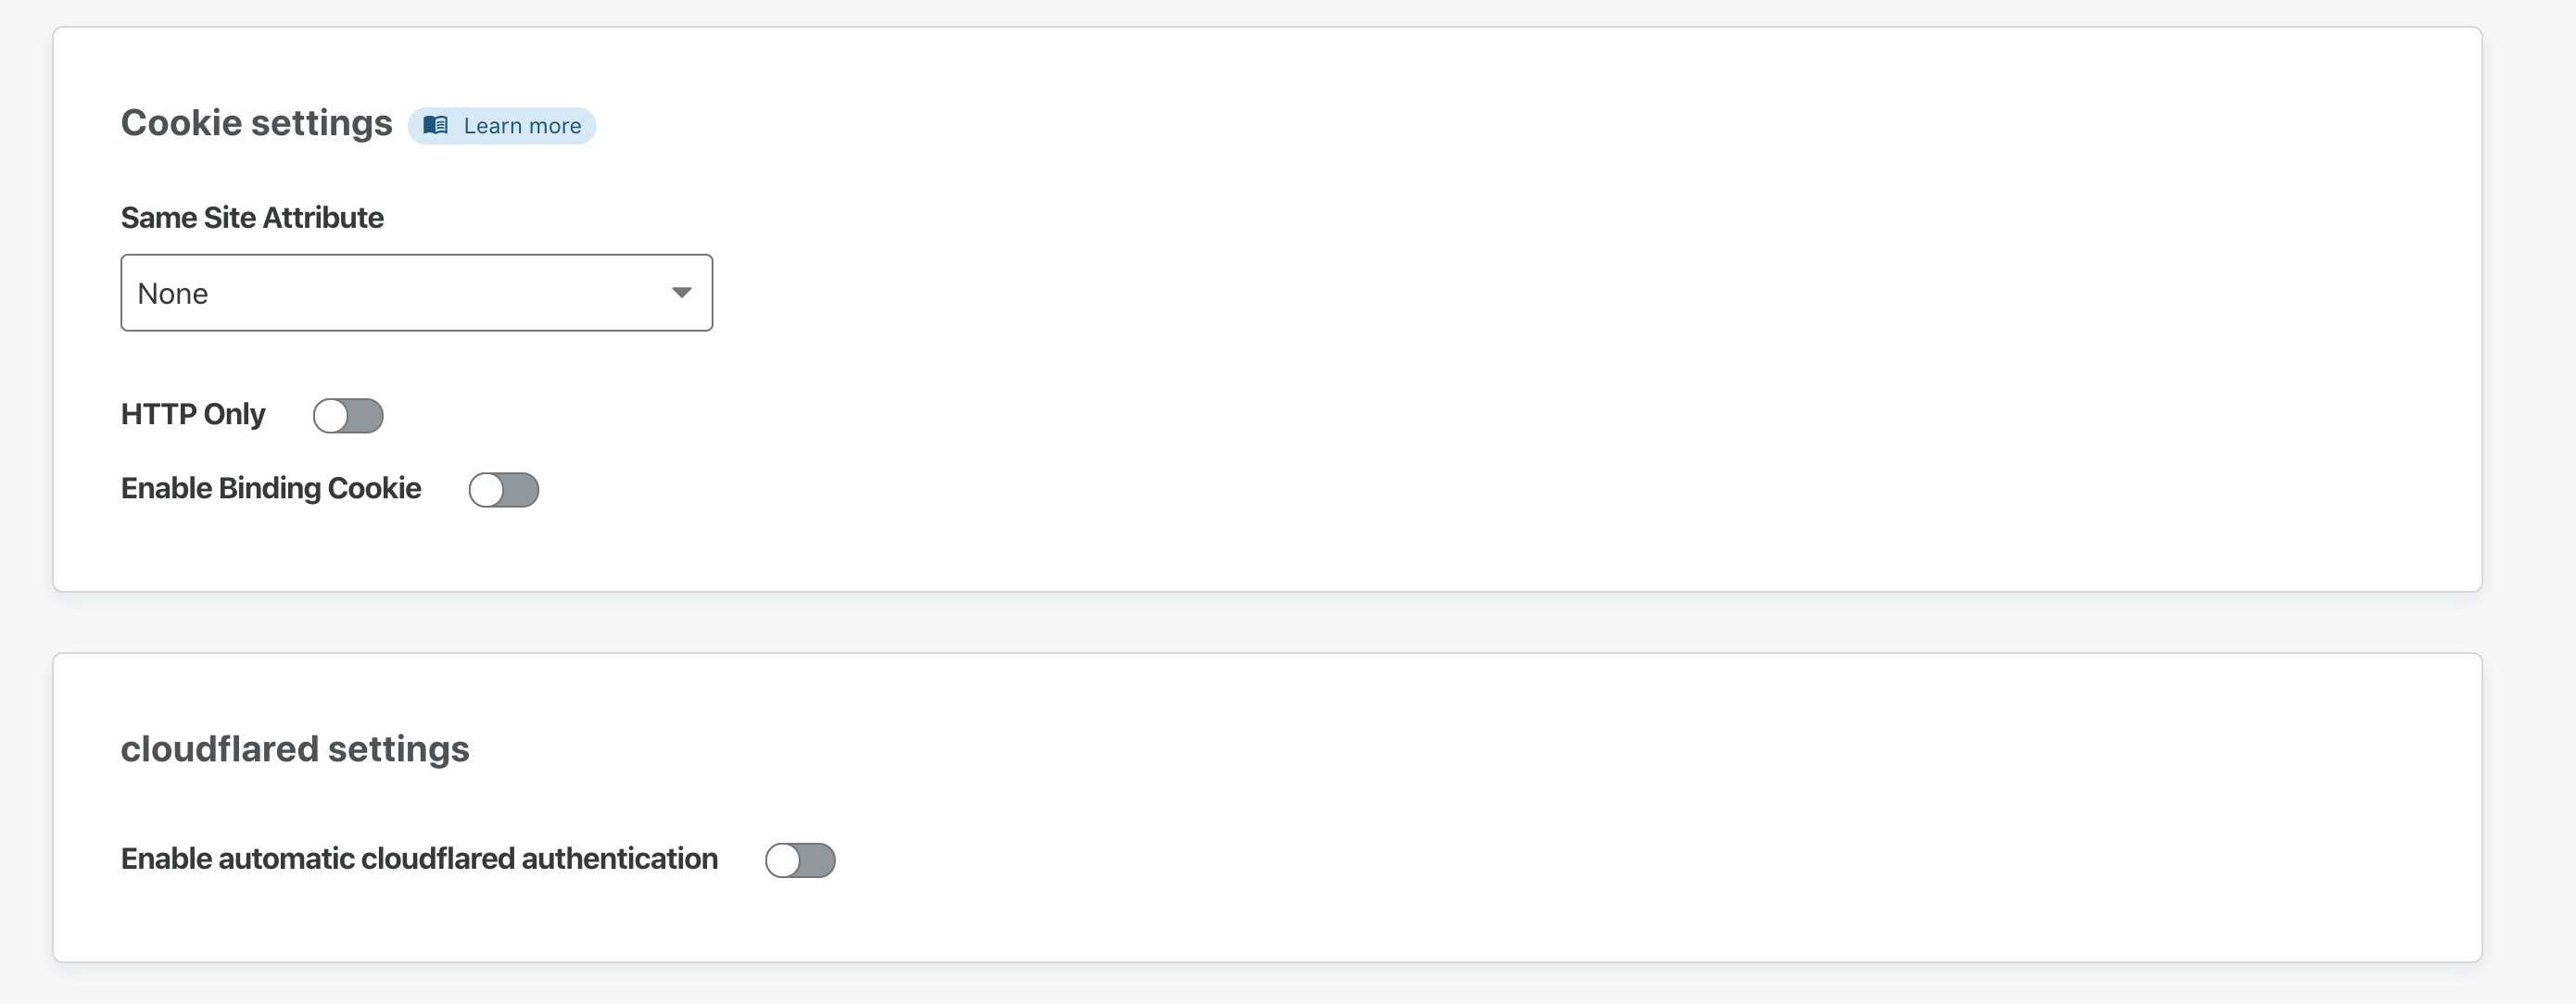Viewport: 2576px width, 1004px height.
Task: Click the gray track of the HTTP Only toggle
Action: tap(366, 416)
